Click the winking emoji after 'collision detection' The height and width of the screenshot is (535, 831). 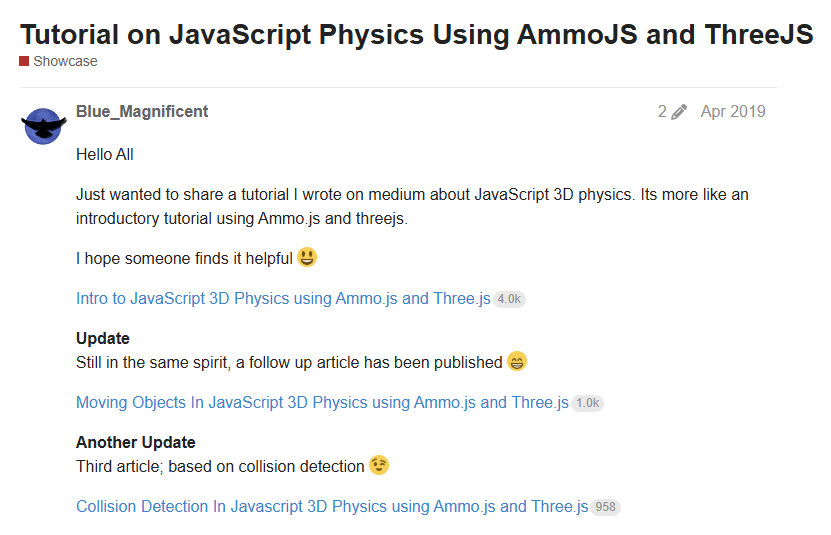pos(379,465)
